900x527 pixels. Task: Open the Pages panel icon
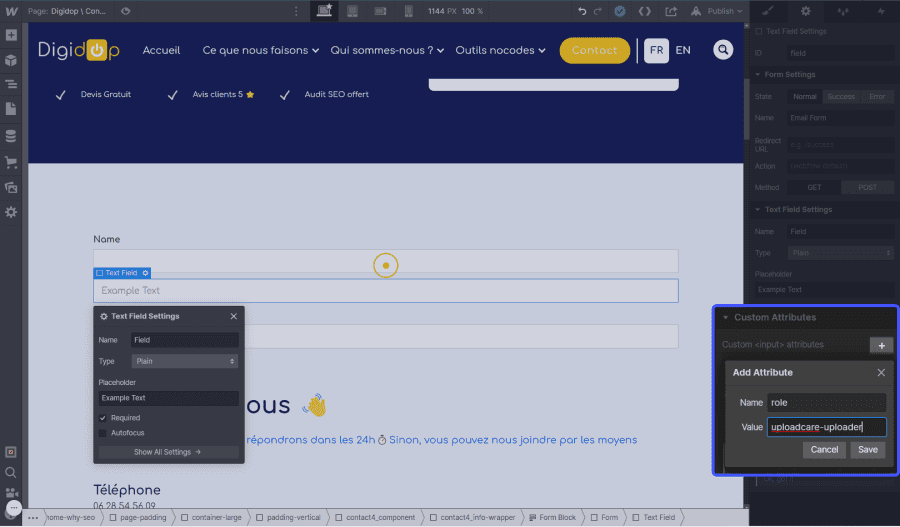[11, 109]
